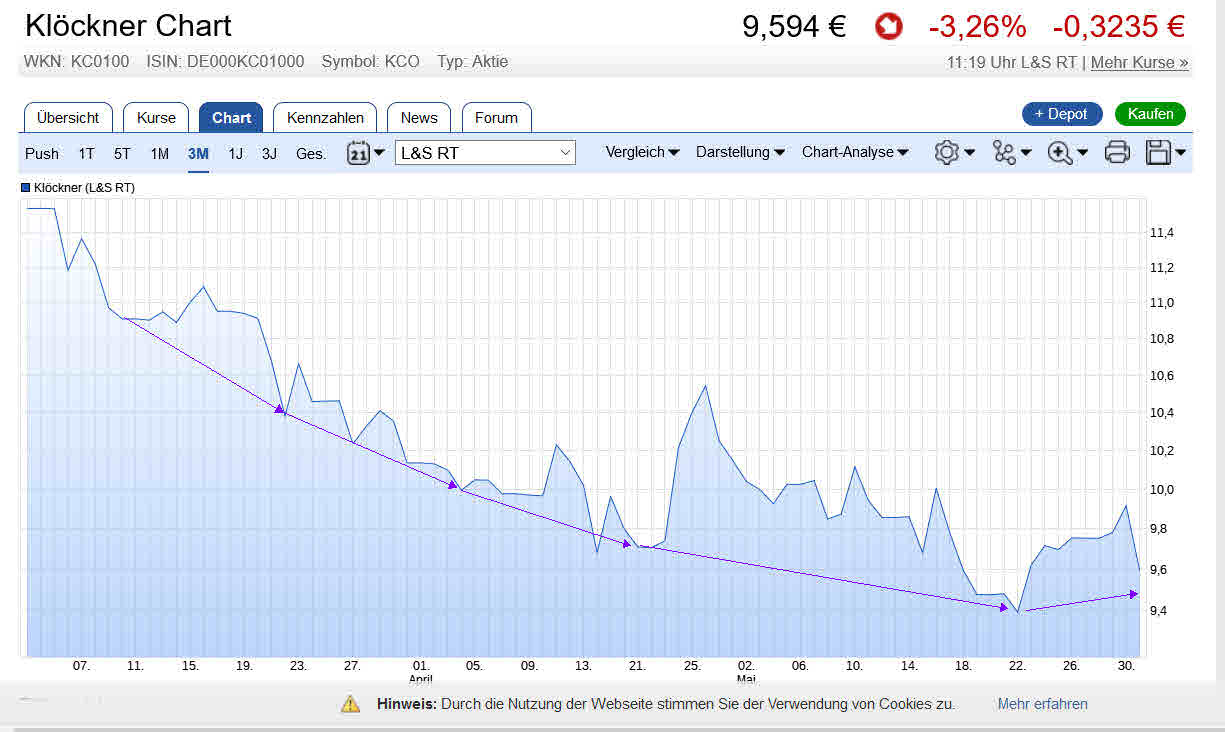This screenshot has width=1225, height=732.
Task: Open dropdown arrow beside the zoom magnifier
Action: (x=1082, y=153)
